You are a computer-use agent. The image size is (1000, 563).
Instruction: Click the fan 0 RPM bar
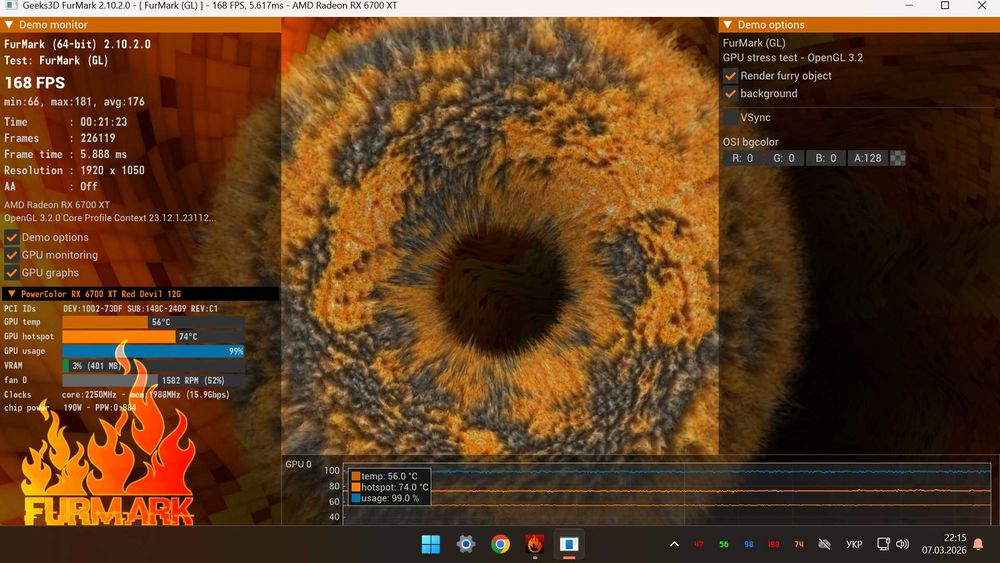(153, 381)
